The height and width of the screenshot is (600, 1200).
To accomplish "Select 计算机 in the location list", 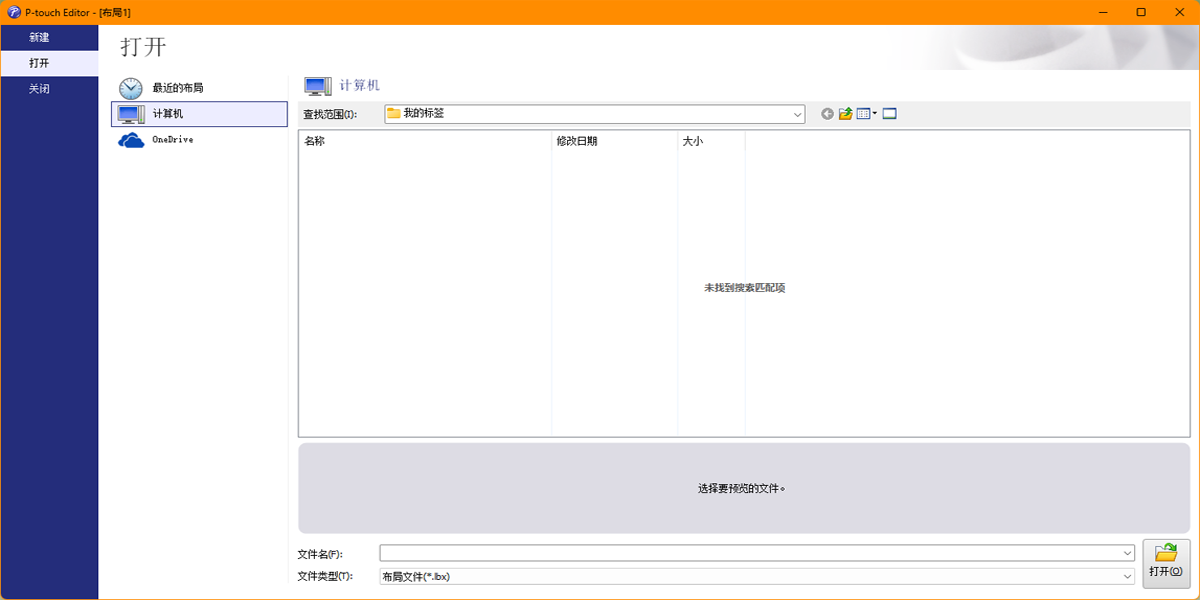I will coord(199,114).
